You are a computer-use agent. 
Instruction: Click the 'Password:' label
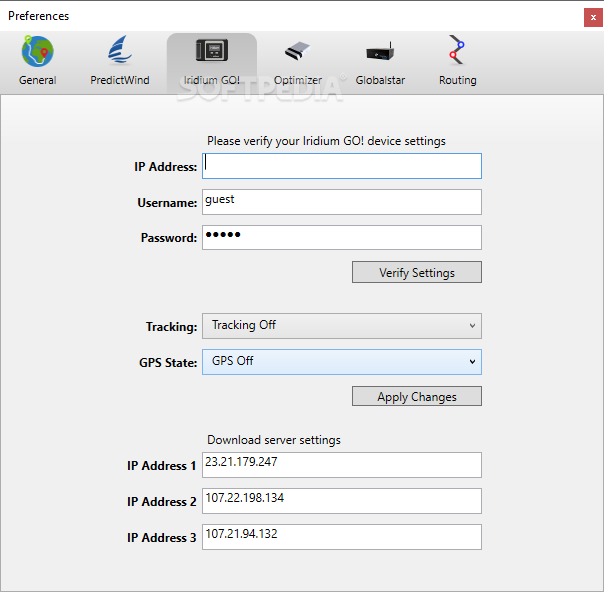pos(169,238)
